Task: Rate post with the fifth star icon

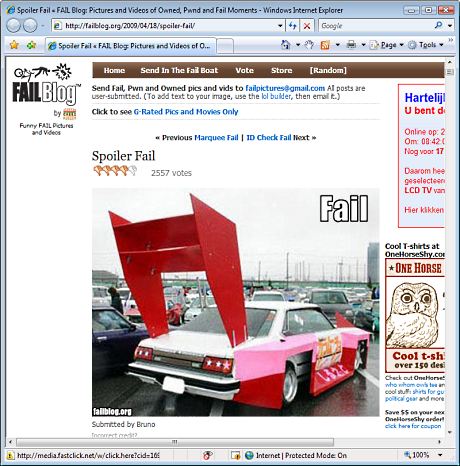Action: [x=133, y=171]
